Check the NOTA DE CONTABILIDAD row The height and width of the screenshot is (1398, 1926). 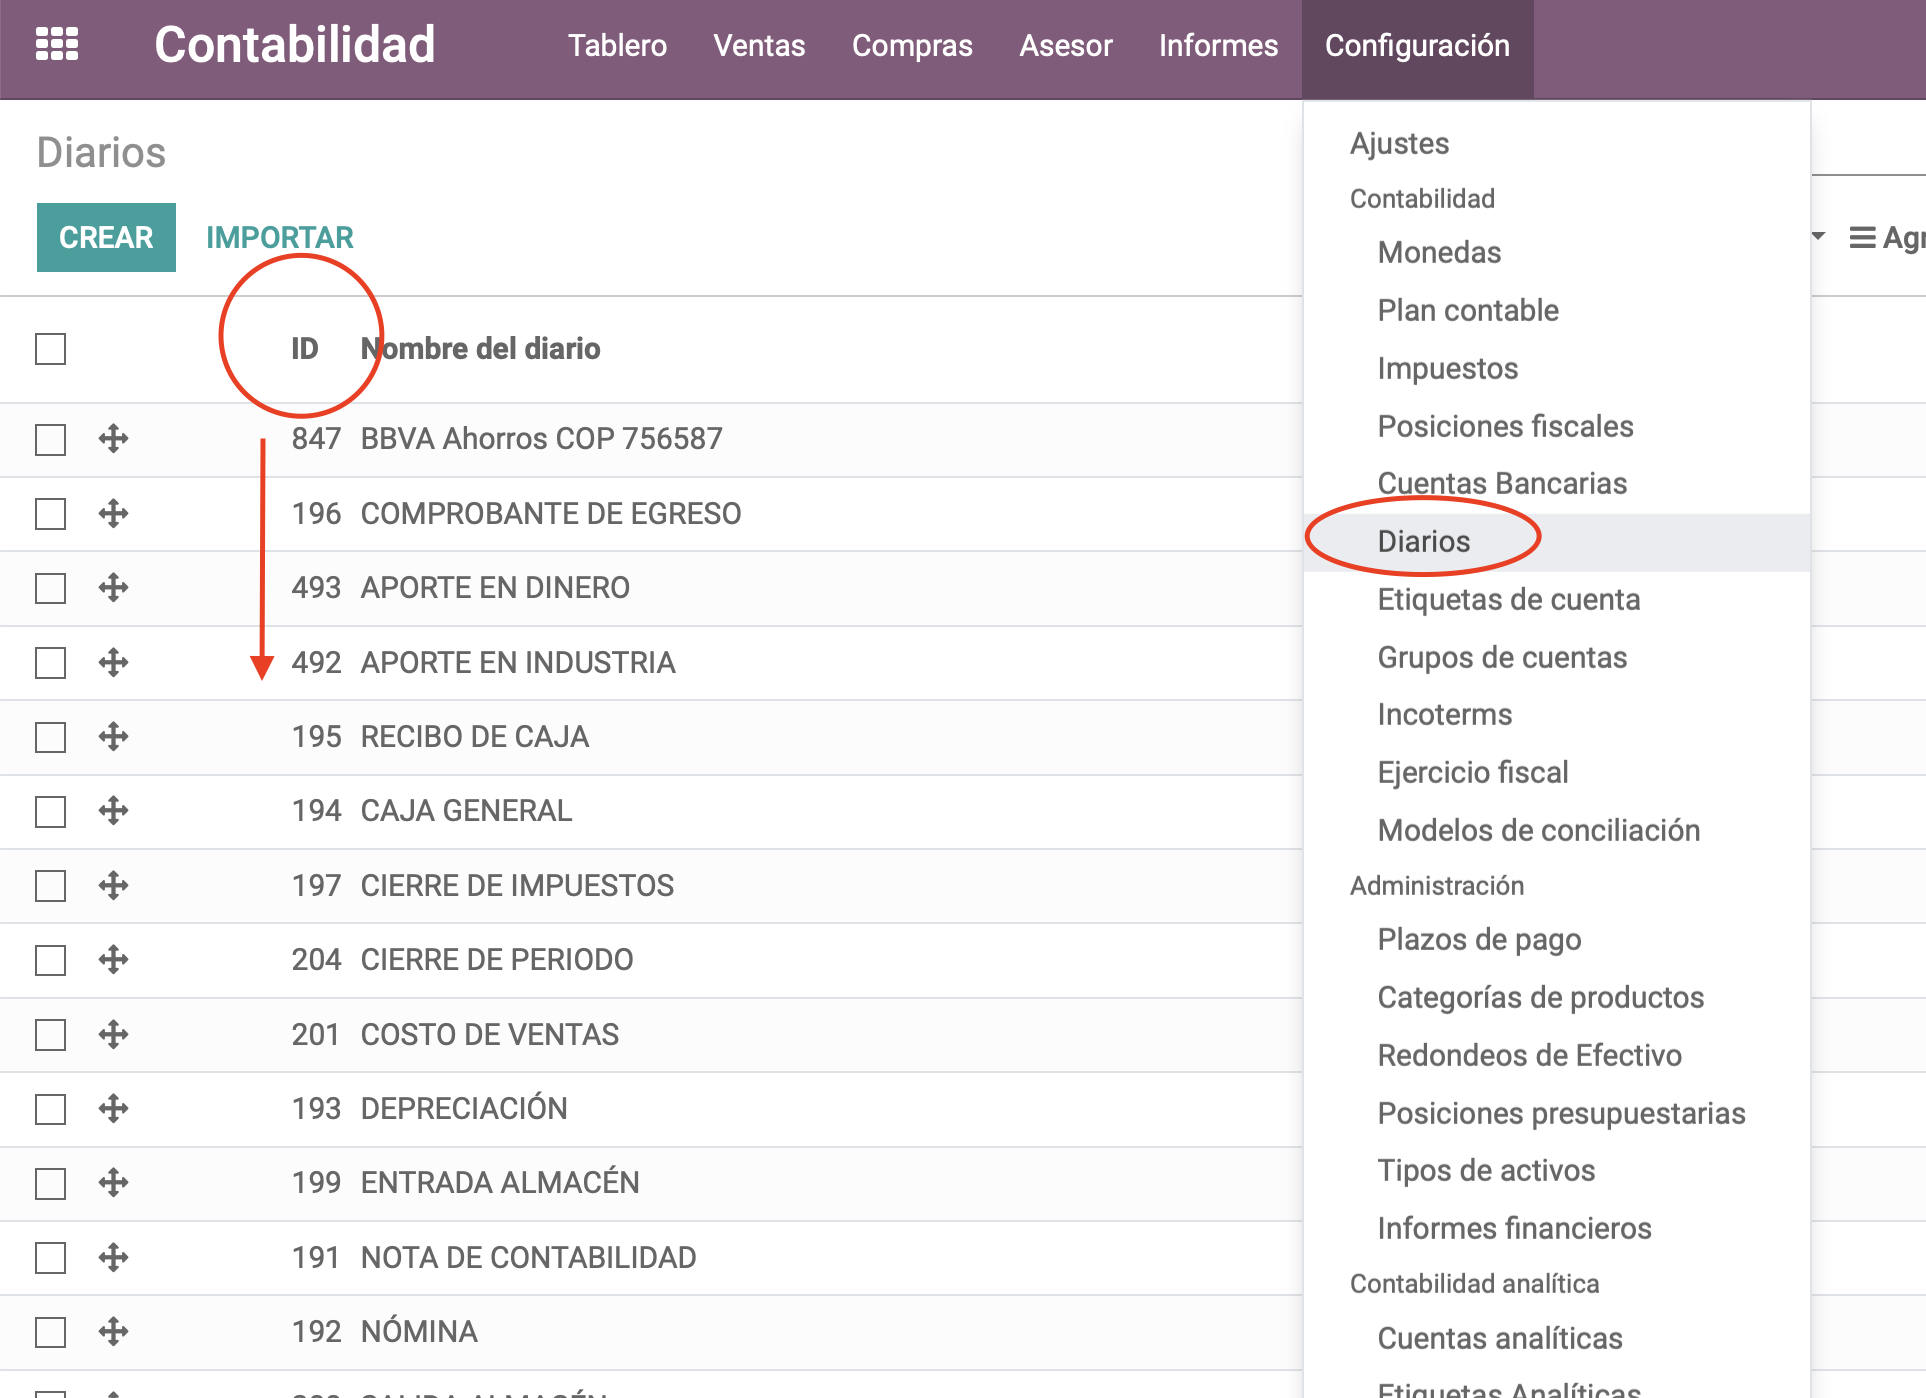[50, 1258]
